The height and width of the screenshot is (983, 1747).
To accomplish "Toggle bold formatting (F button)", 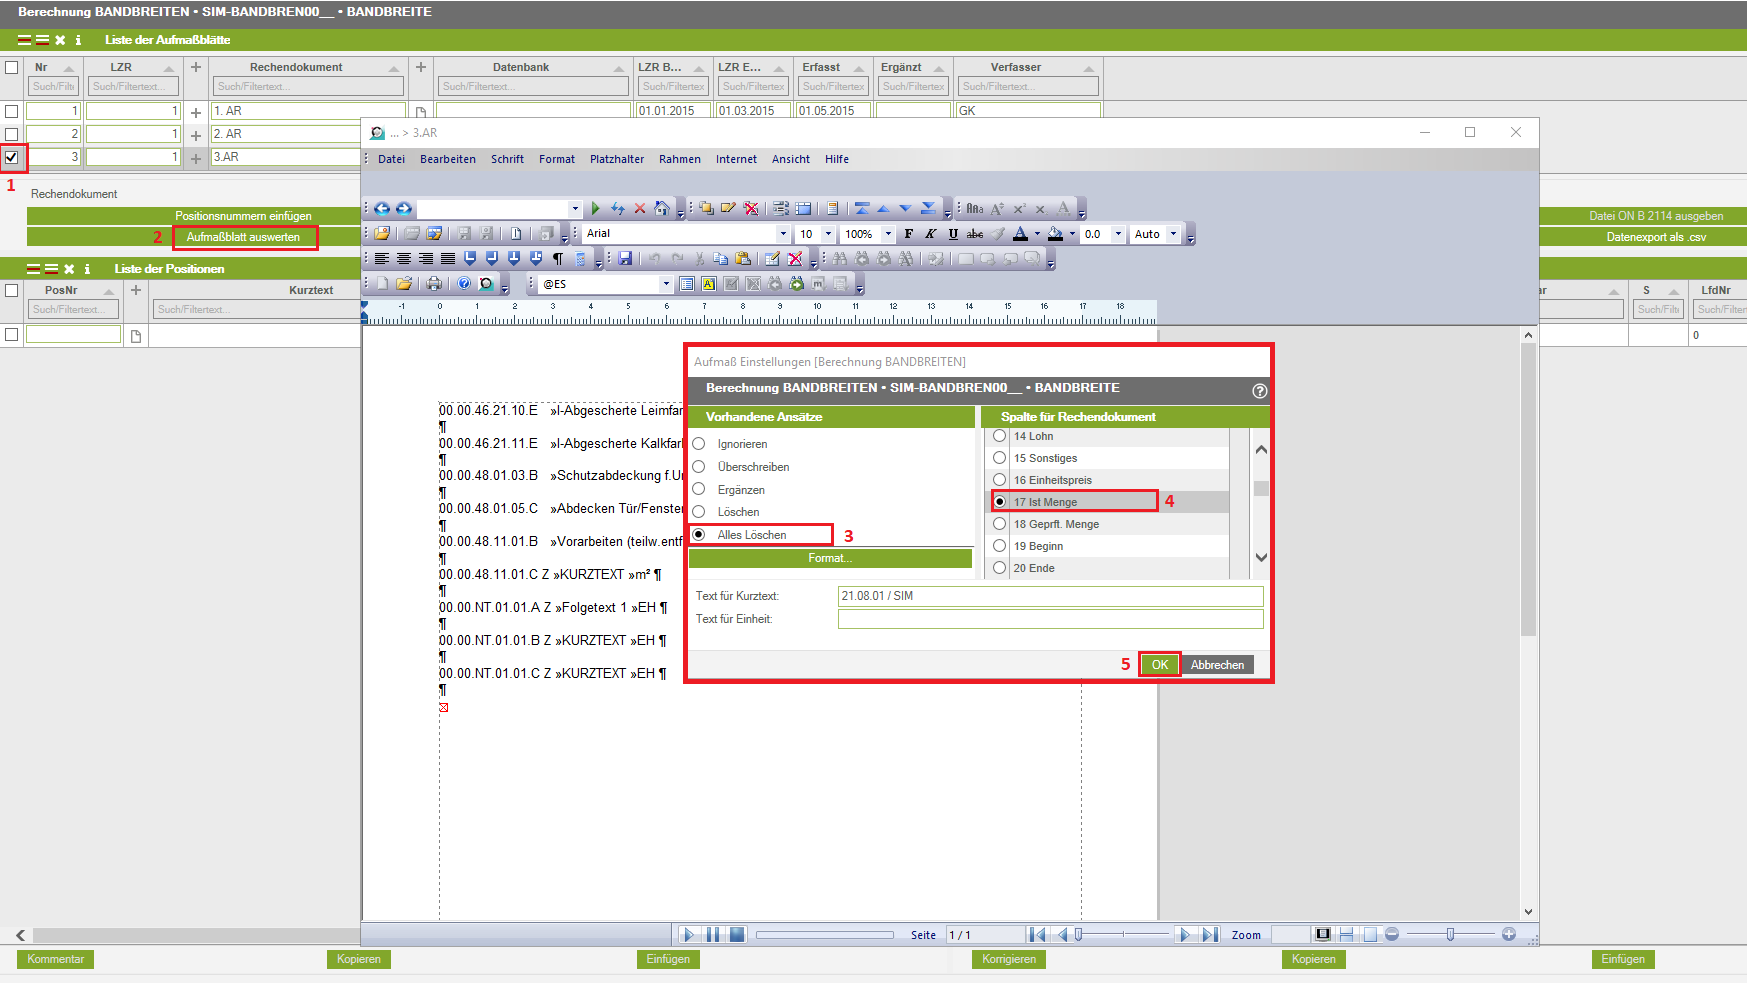I will 908,234.
